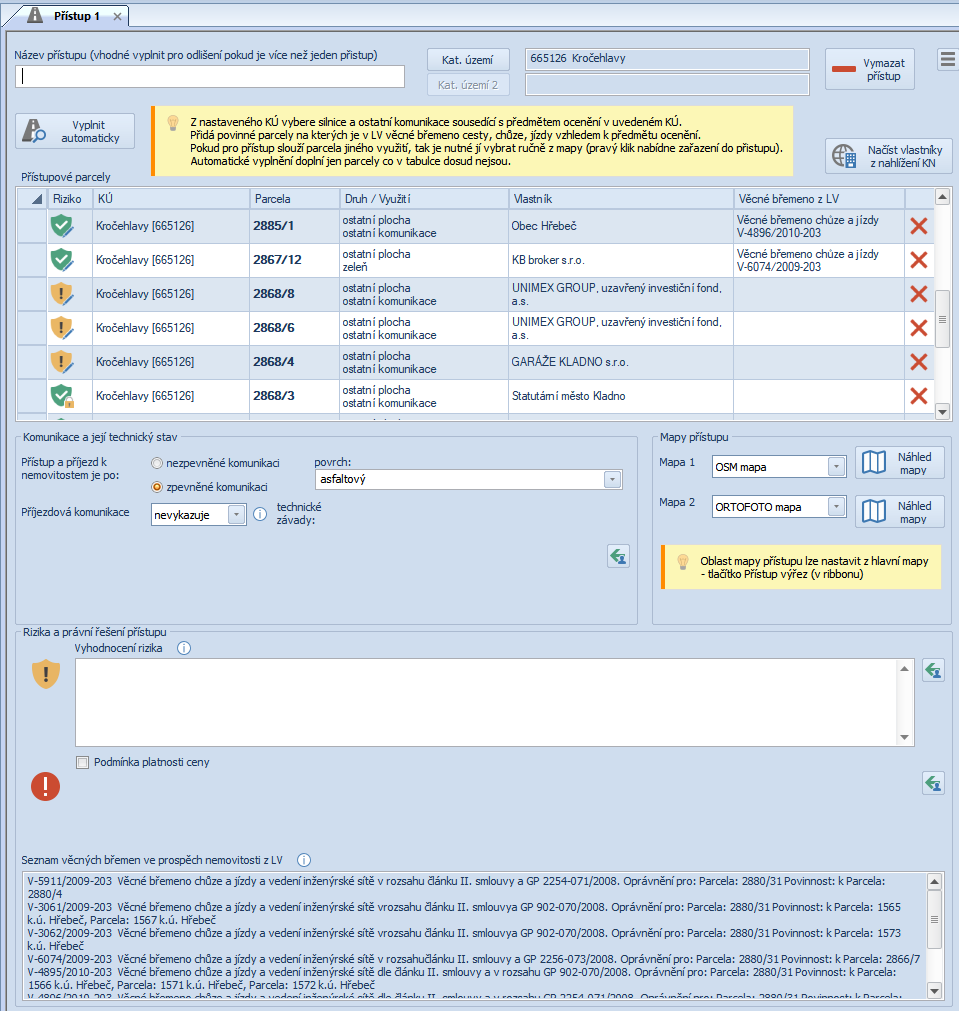The height and width of the screenshot is (1011, 959).
Task: Focus the Název přístupu input field
Action: tap(210, 77)
